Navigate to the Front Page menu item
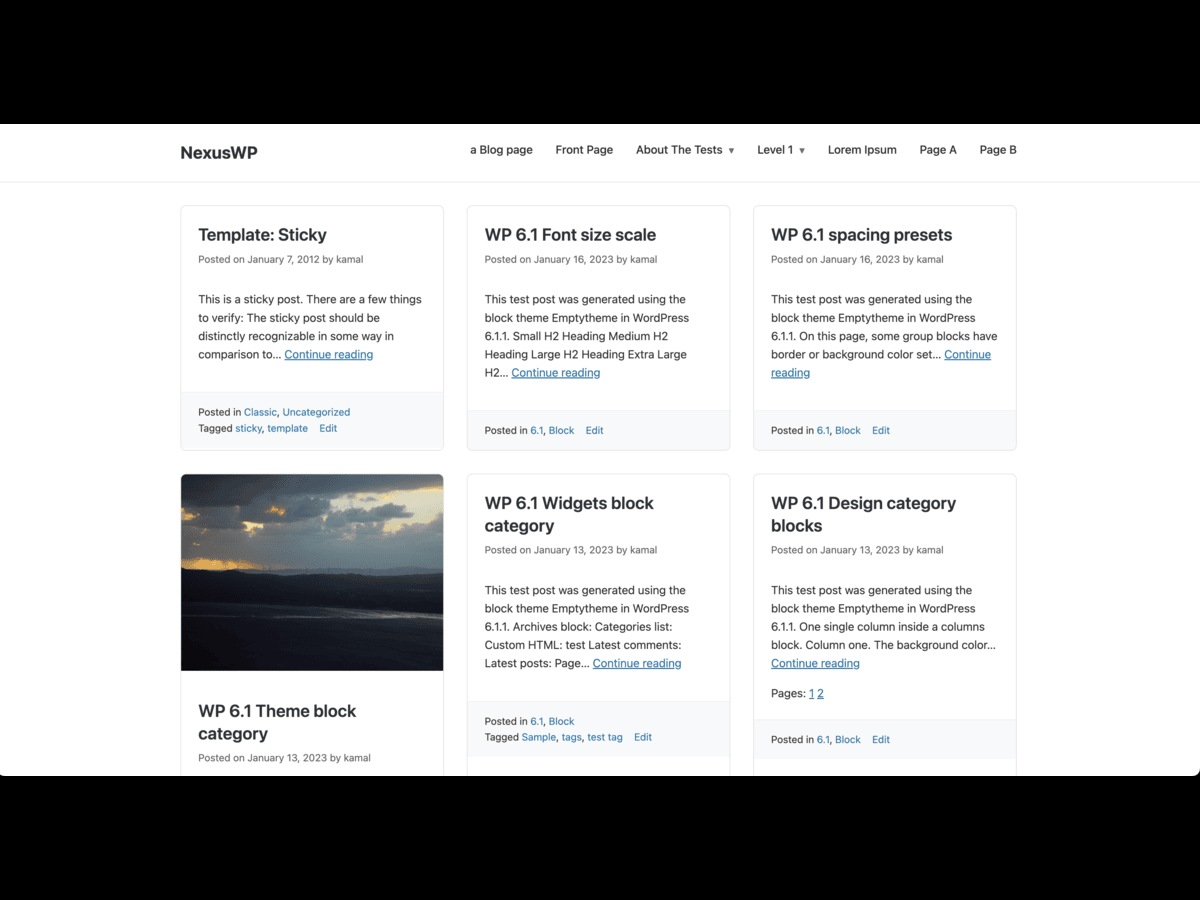Image resolution: width=1200 pixels, height=900 pixels. (x=584, y=149)
